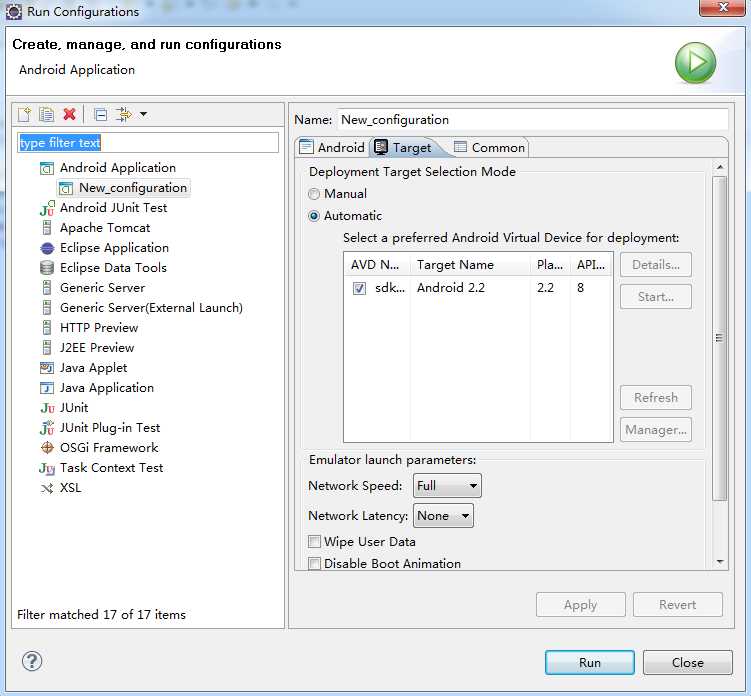
Task: Enable Disable Boot Animation checkbox
Action: [314, 564]
